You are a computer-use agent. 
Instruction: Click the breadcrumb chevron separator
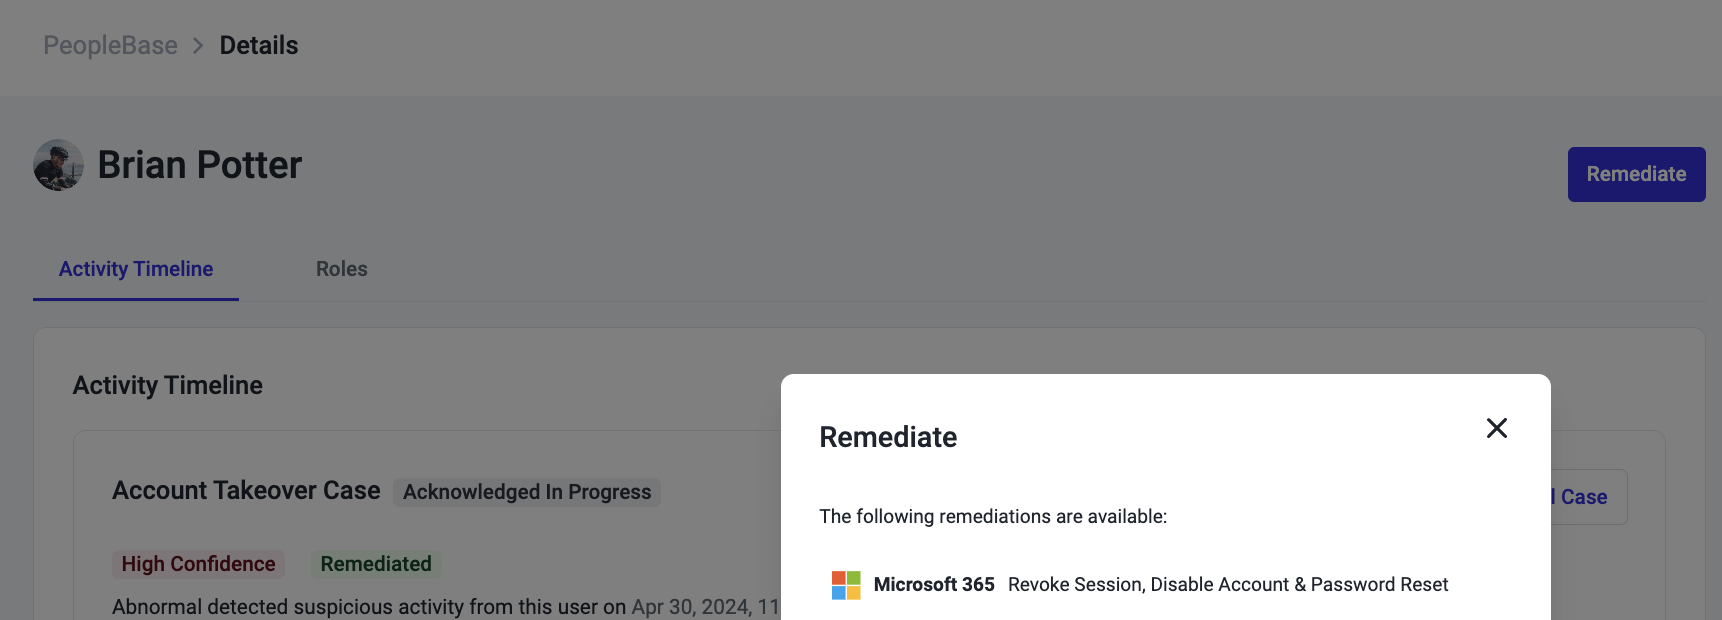(198, 46)
